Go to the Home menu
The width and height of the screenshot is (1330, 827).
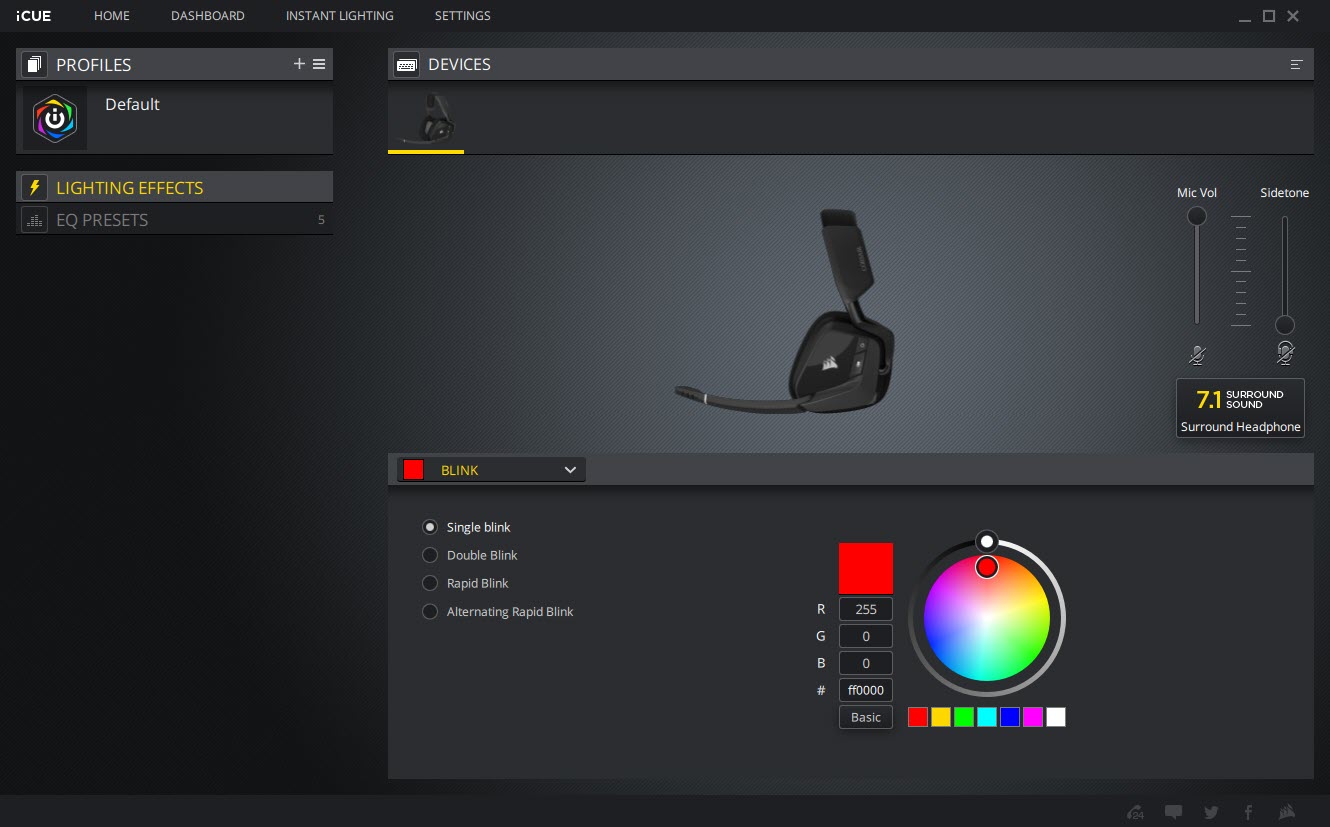click(112, 16)
